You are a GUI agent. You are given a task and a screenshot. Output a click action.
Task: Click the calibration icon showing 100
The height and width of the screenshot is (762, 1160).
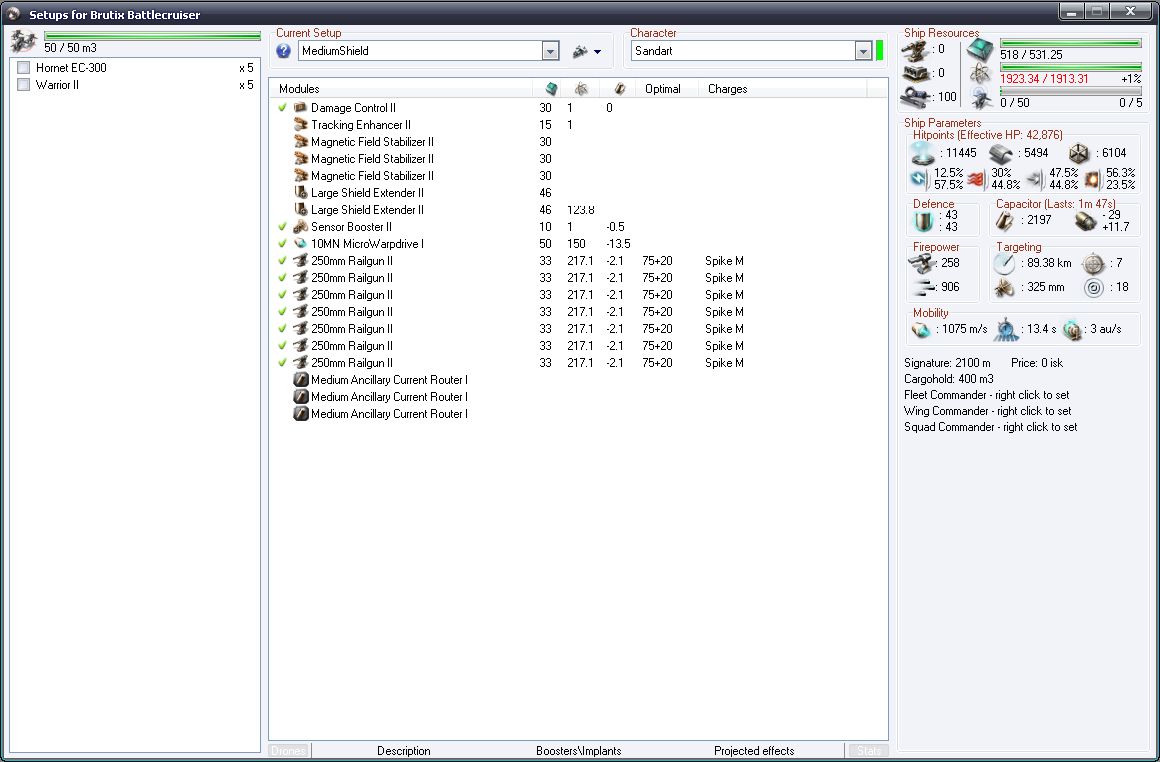point(916,97)
